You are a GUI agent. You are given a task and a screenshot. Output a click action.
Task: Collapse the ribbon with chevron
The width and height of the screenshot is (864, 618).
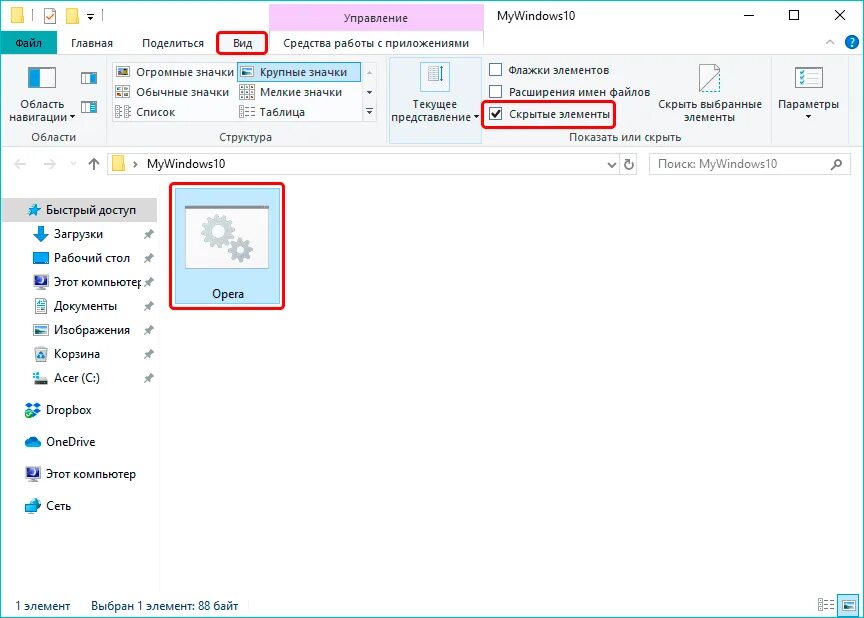830,42
